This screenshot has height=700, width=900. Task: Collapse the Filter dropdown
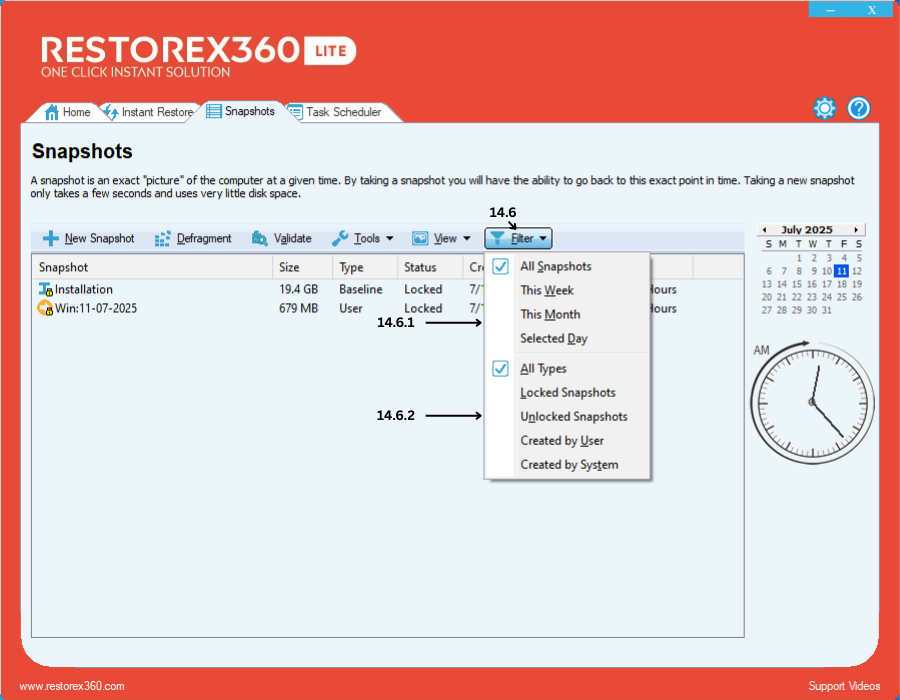518,239
